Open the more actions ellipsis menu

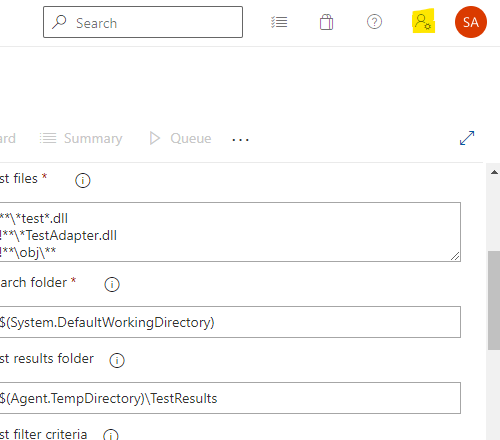[240, 140]
